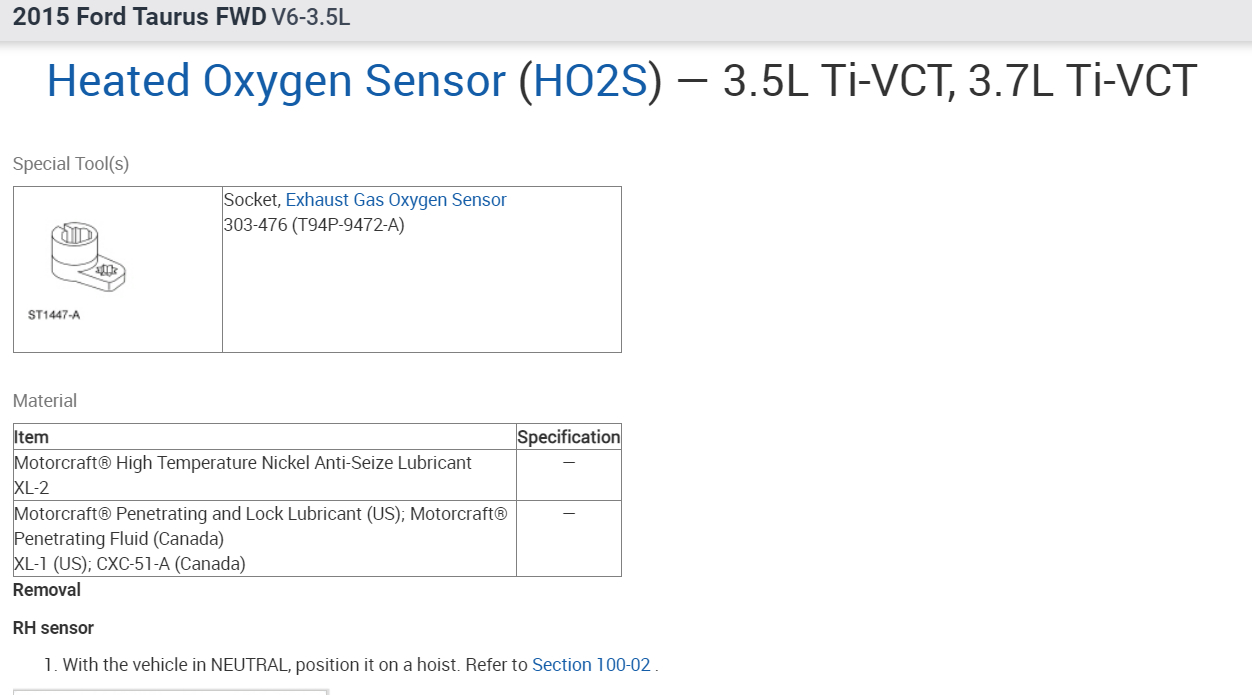1252x695 pixels.
Task: Click tool number 303-476 (T94P-9472-A)
Action: pyautogui.click(x=314, y=225)
